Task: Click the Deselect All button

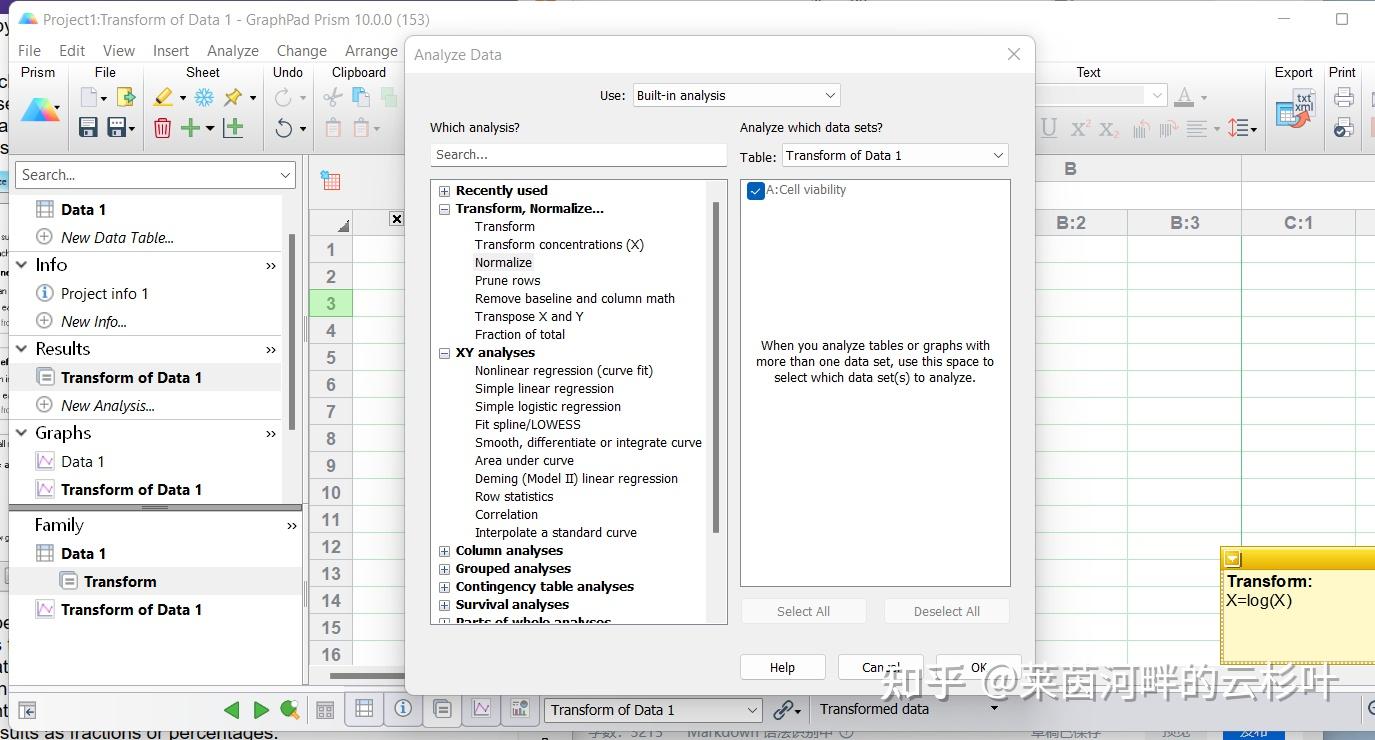Action: [x=947, y=612]
